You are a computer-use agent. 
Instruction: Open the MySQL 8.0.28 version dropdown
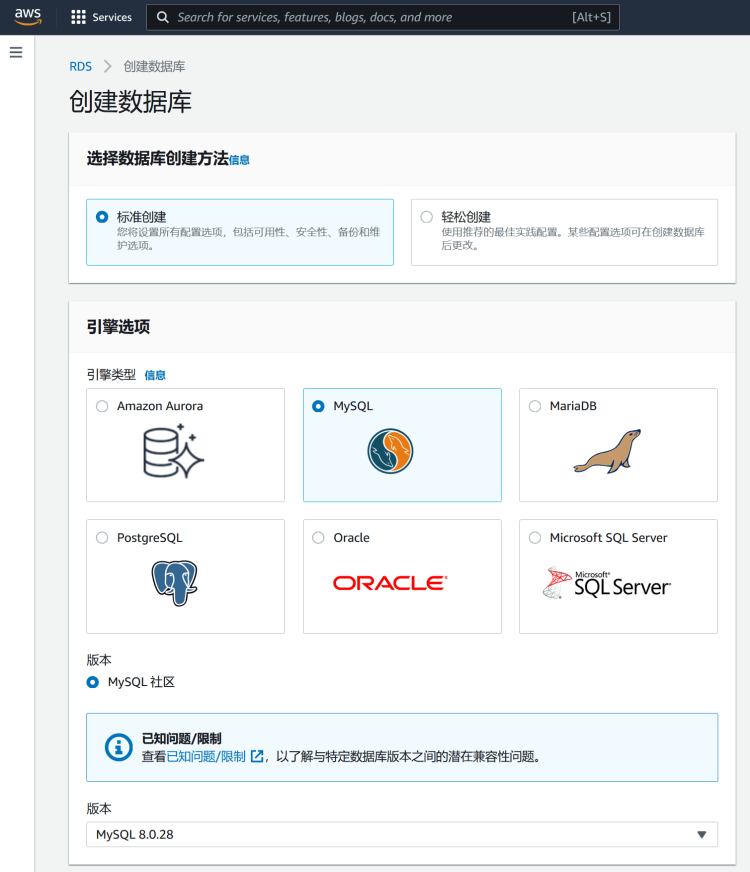pyautogui.click(x=401, y=834)
